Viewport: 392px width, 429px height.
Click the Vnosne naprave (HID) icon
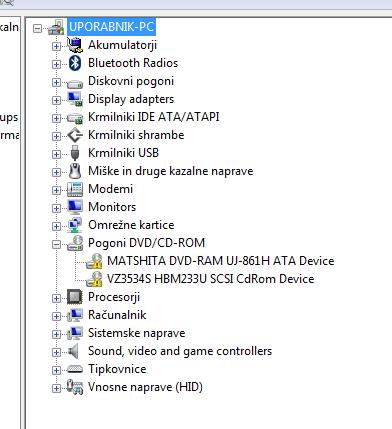[x=75, y=387]
